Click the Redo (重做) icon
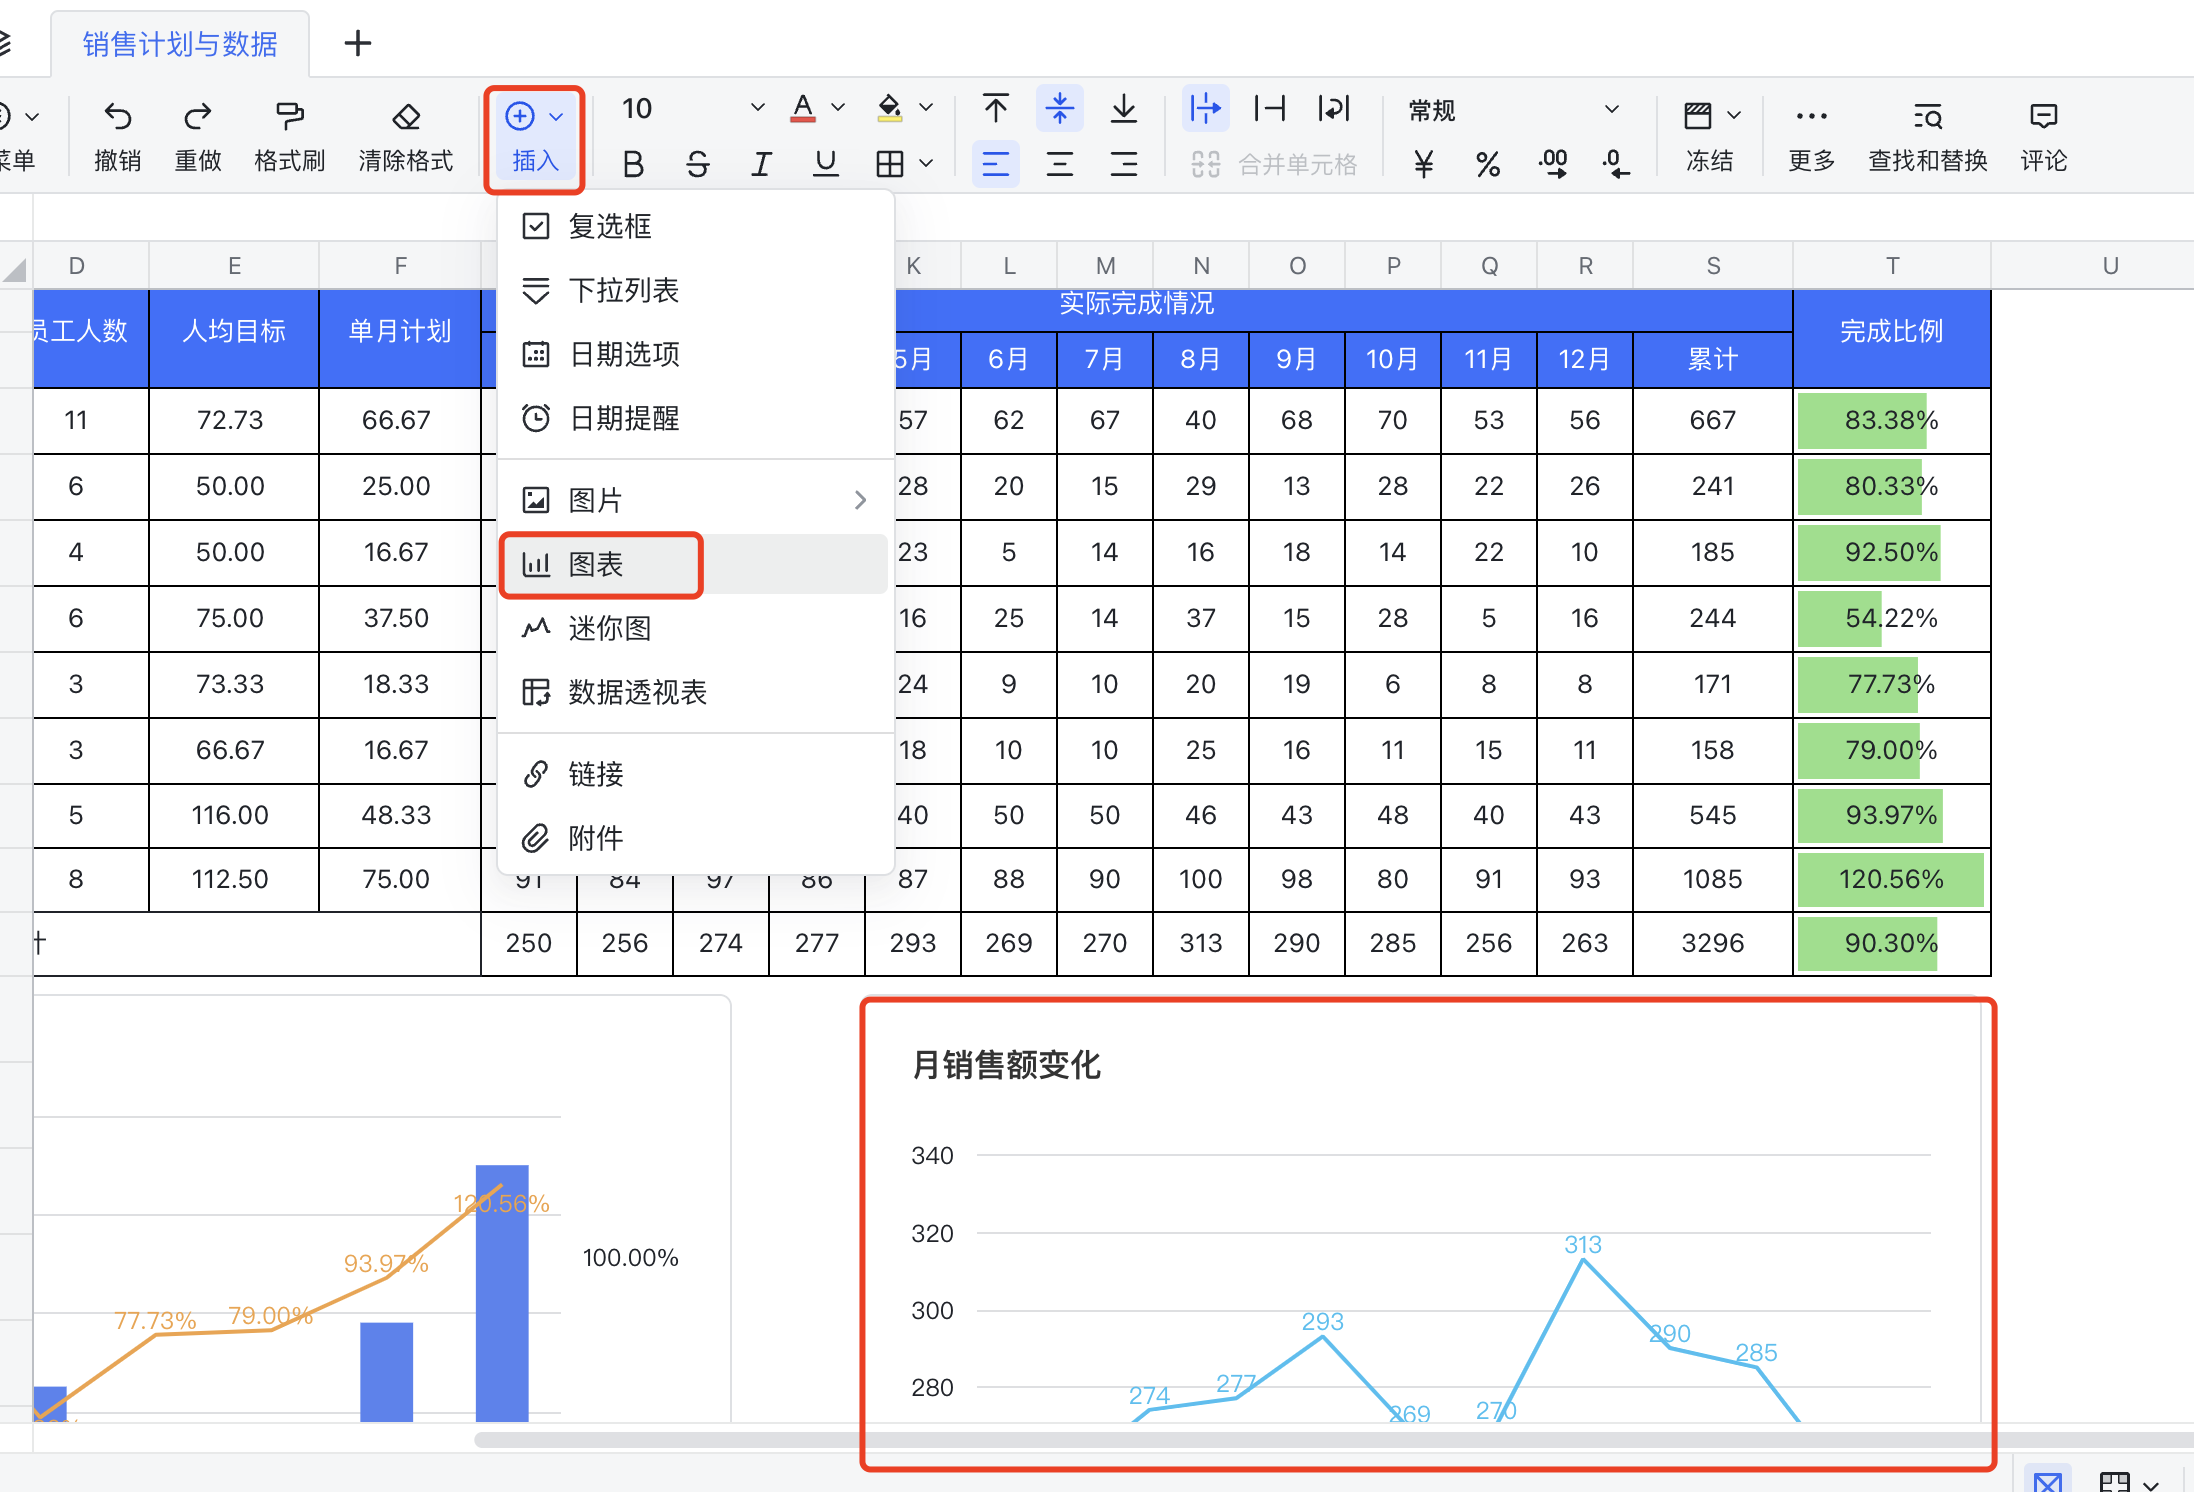The width and height of the screenshot is (2194, 1492). tap(197, 117)
